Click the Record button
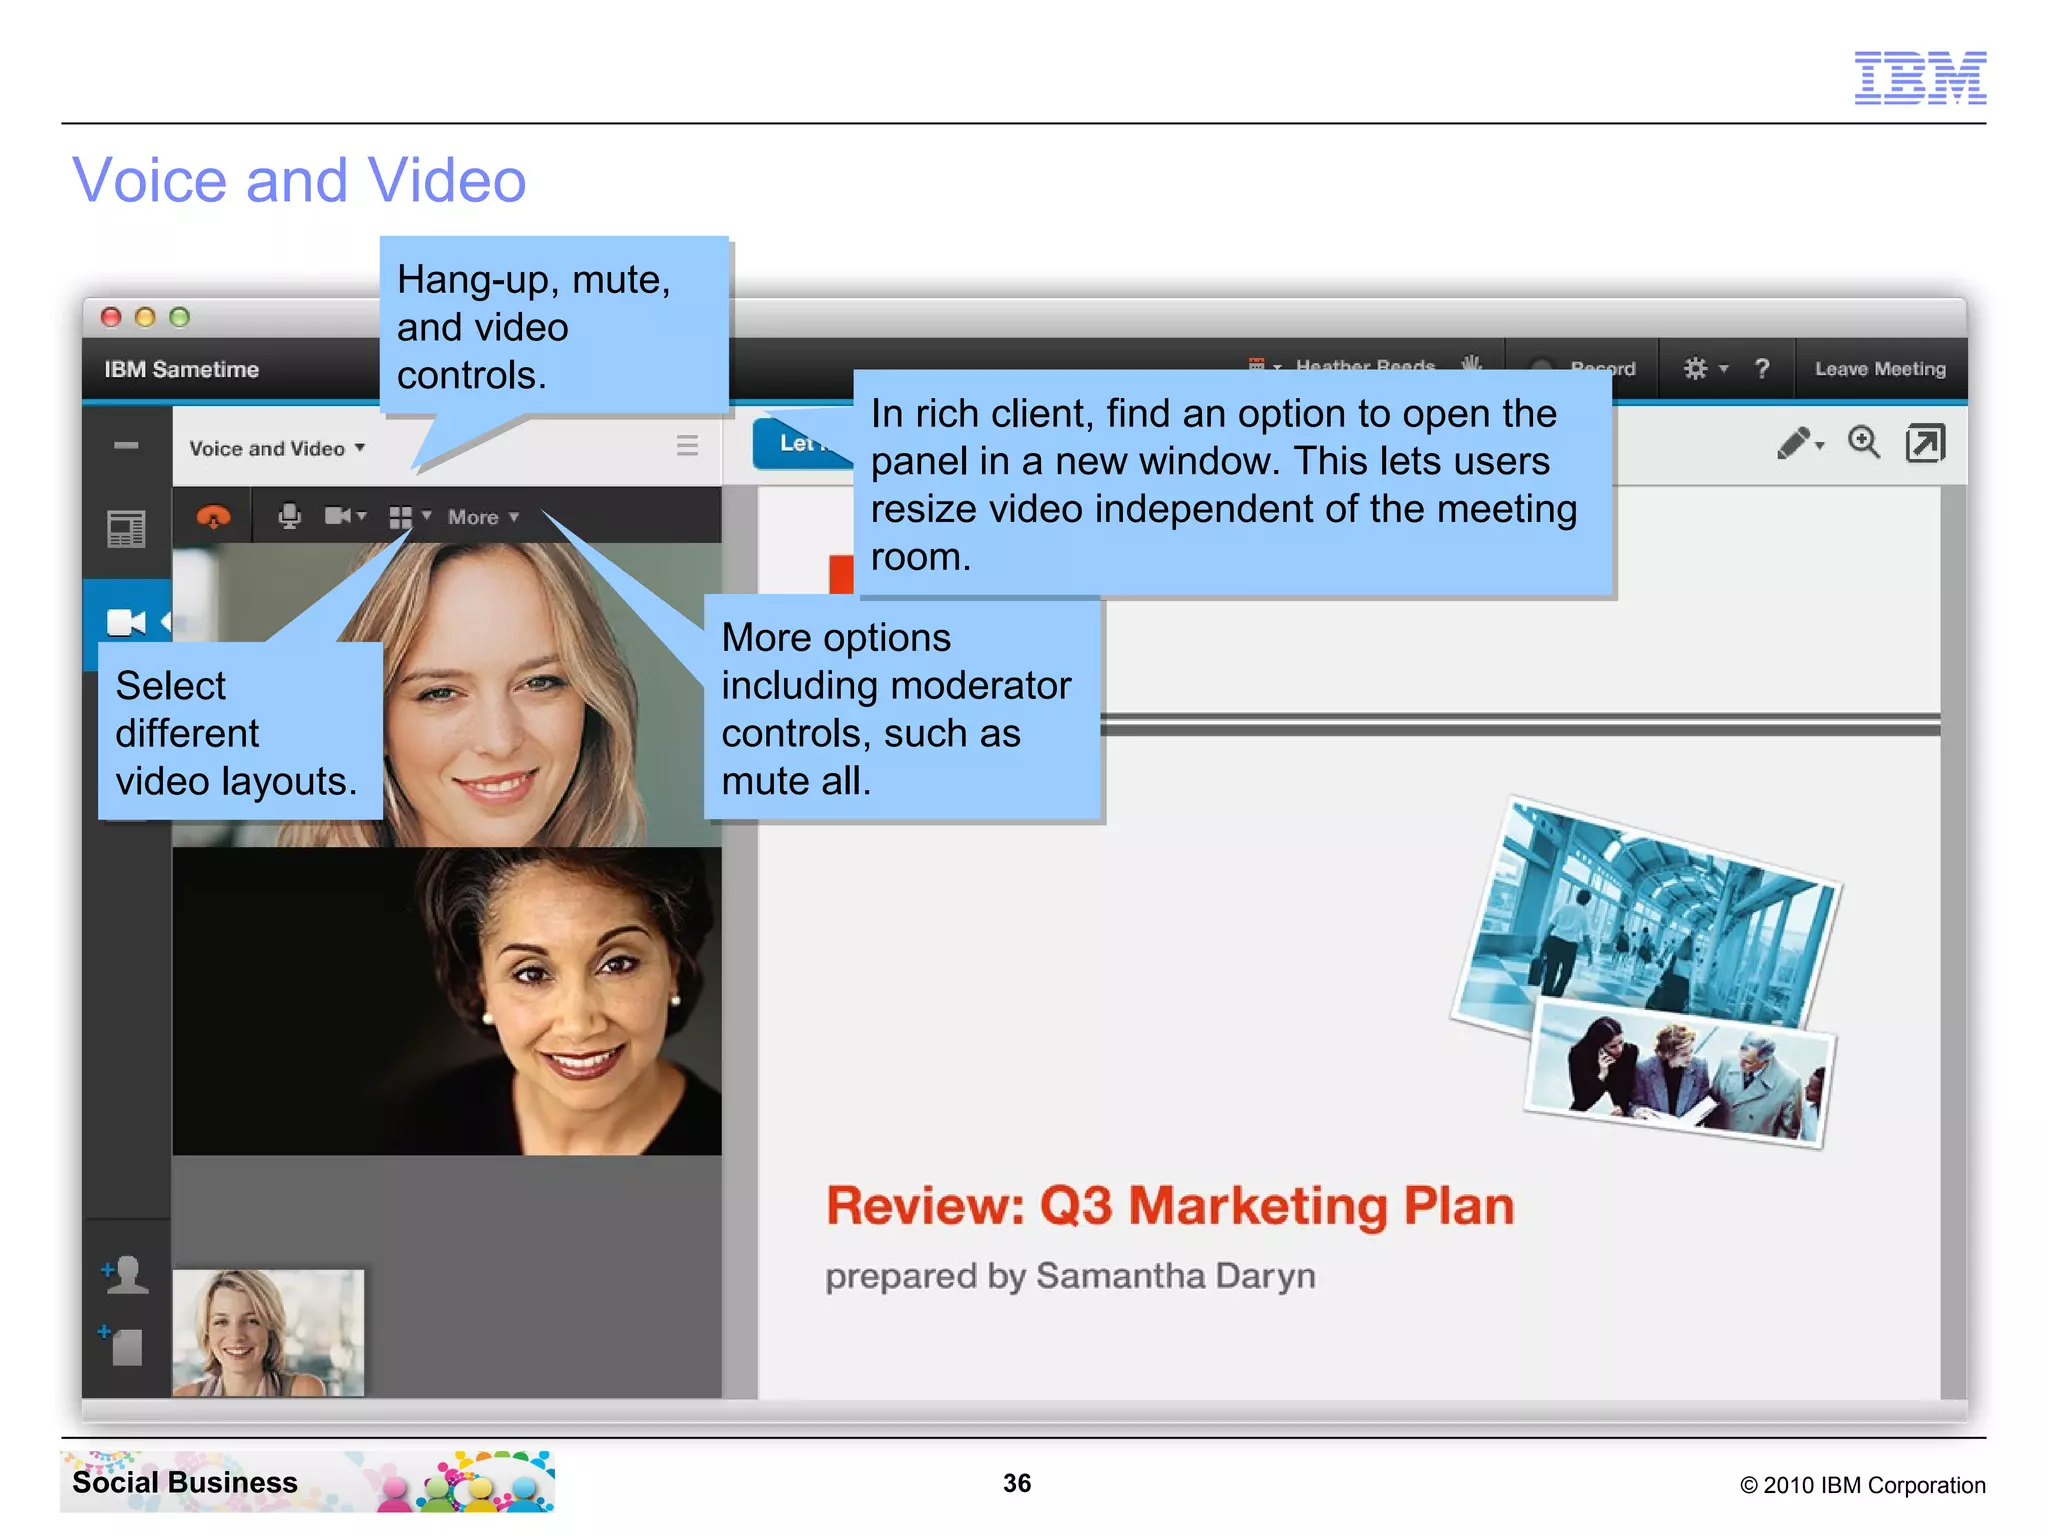The width and height of the screenshot is (2048, 1536). tap(1583, 369)
